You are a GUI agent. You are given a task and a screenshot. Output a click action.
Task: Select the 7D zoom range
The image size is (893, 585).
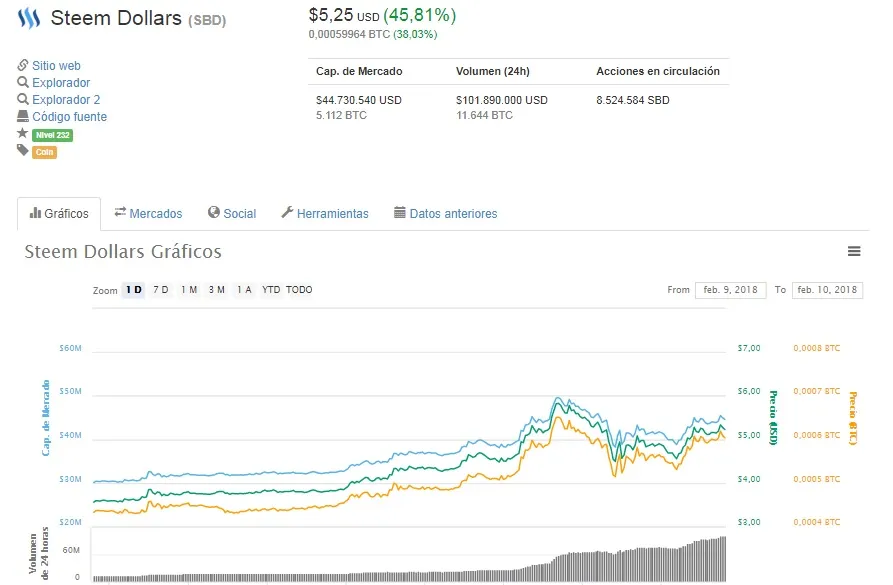[x=161, y=290]
